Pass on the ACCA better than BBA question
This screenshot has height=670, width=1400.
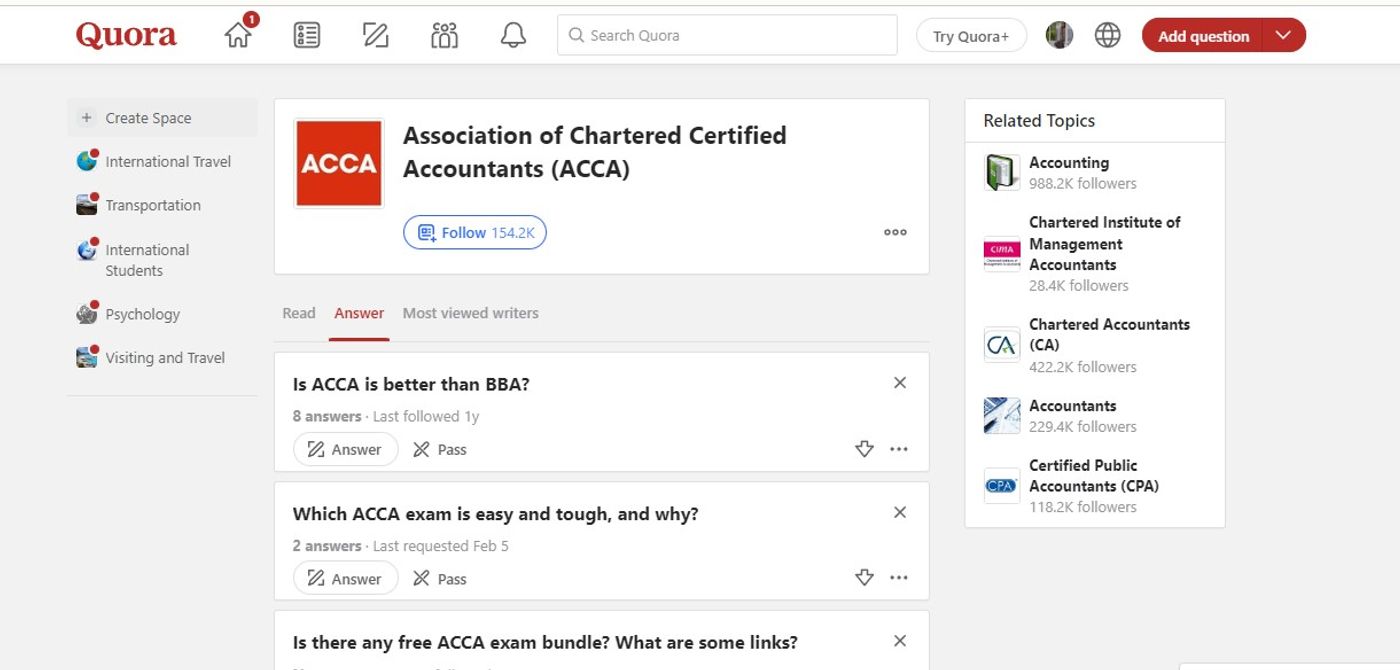click(x=440, y=449)
